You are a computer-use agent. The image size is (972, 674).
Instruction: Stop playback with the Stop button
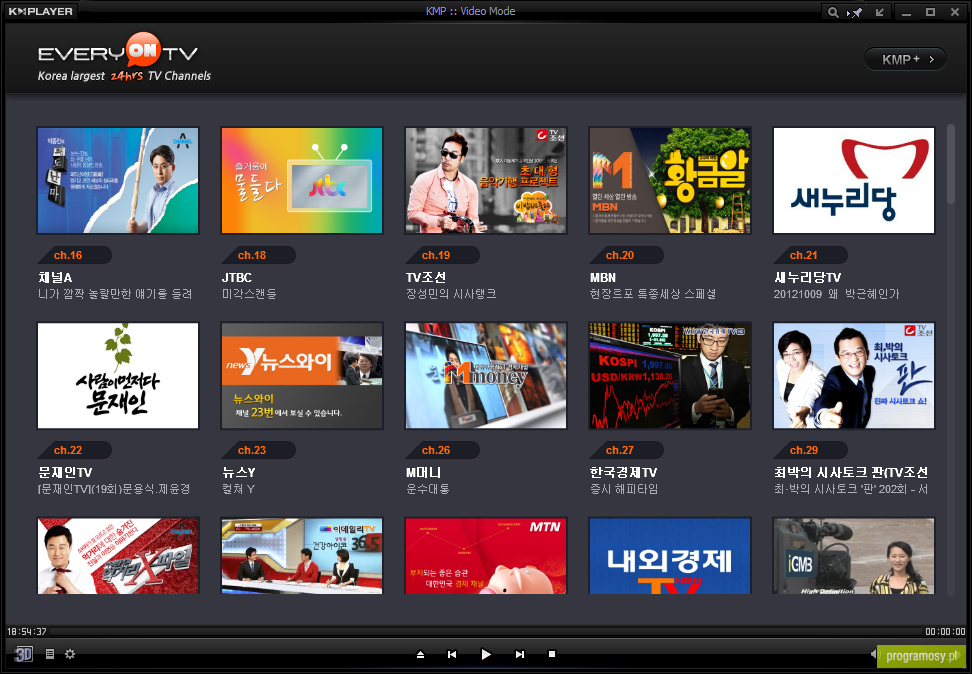click(552, 654)
